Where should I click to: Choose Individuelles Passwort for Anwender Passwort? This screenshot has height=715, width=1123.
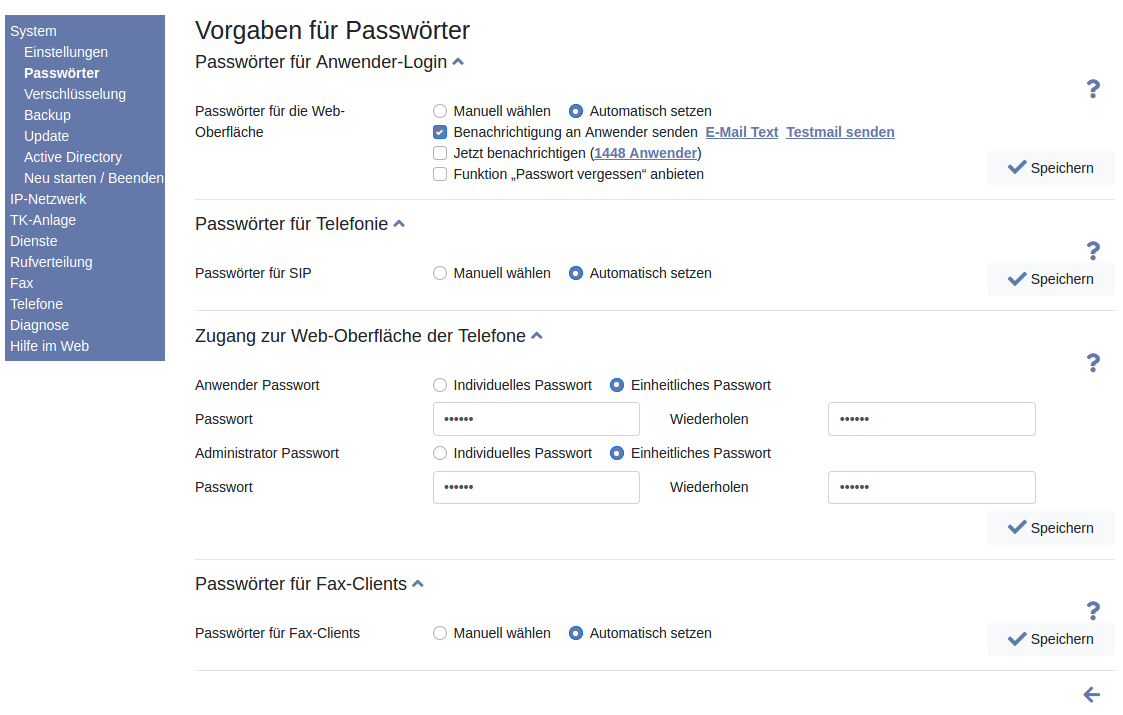440,385
